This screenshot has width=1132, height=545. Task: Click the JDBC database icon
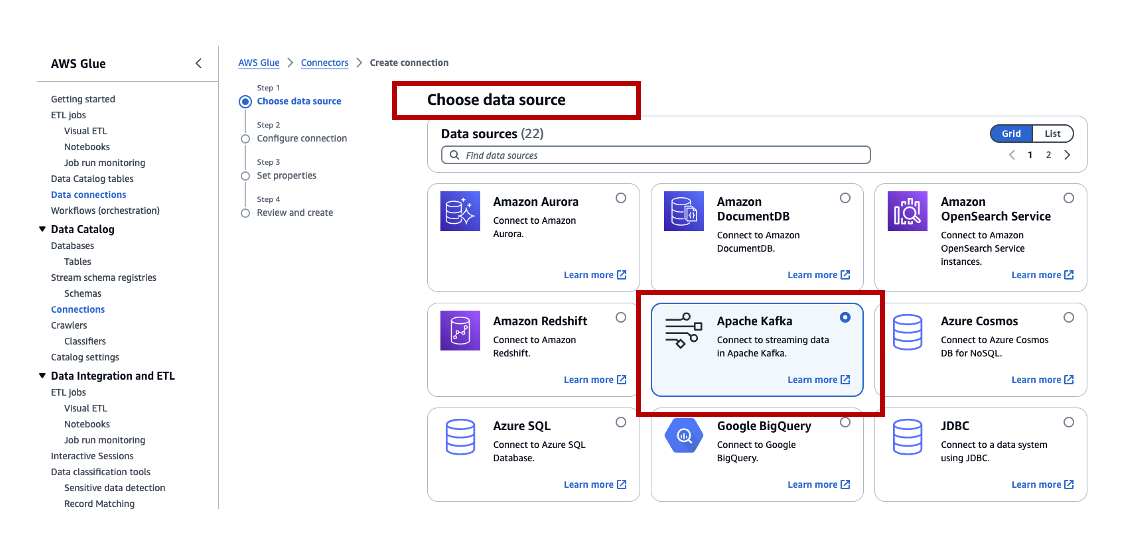[x=907, y=436]
